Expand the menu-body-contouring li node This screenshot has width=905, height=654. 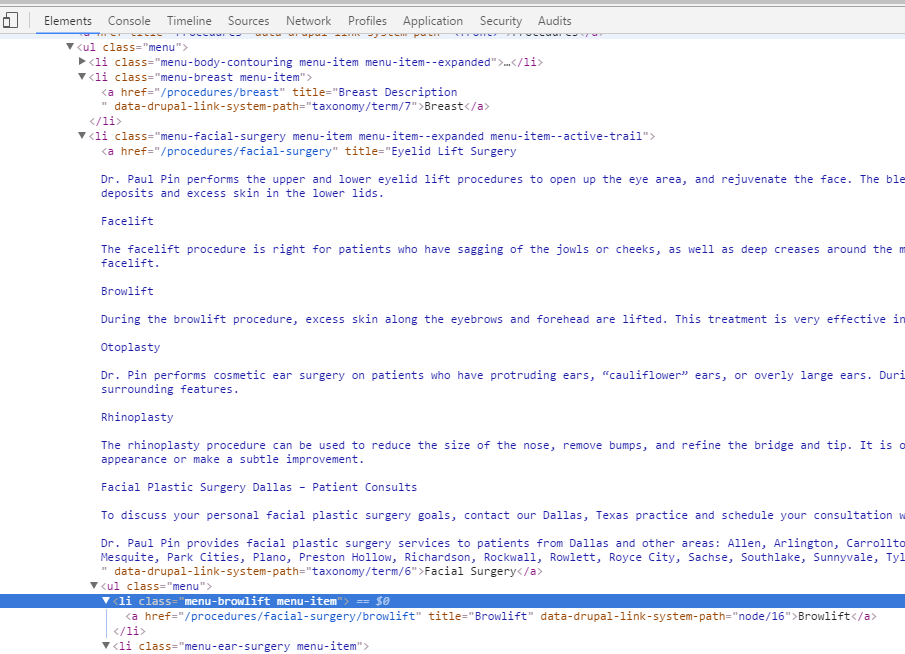(x=83, y=62)
